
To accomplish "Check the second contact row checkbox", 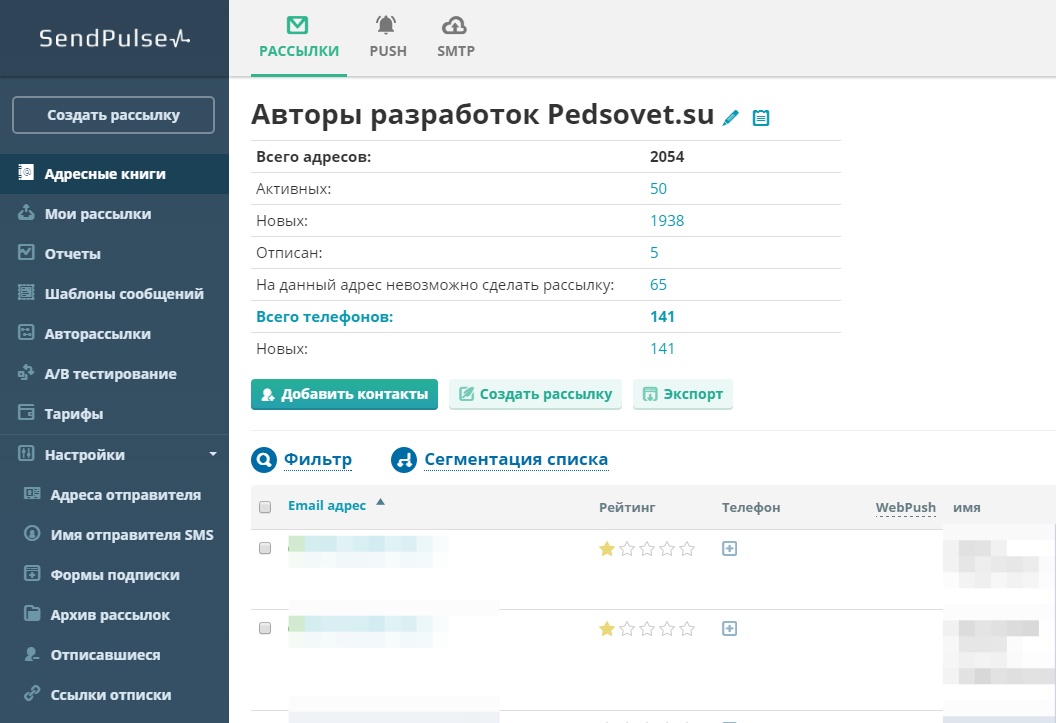I will click(x=265, y=628).
